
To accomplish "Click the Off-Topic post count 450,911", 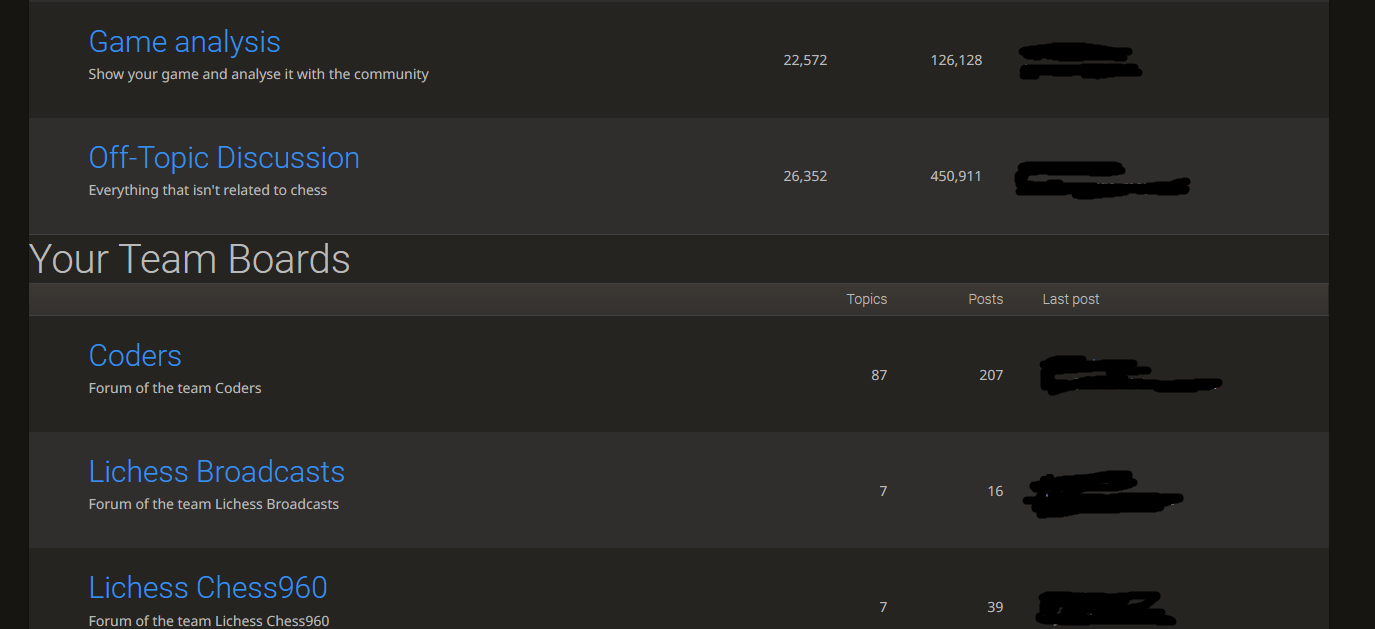I will (x=954, y=176).
